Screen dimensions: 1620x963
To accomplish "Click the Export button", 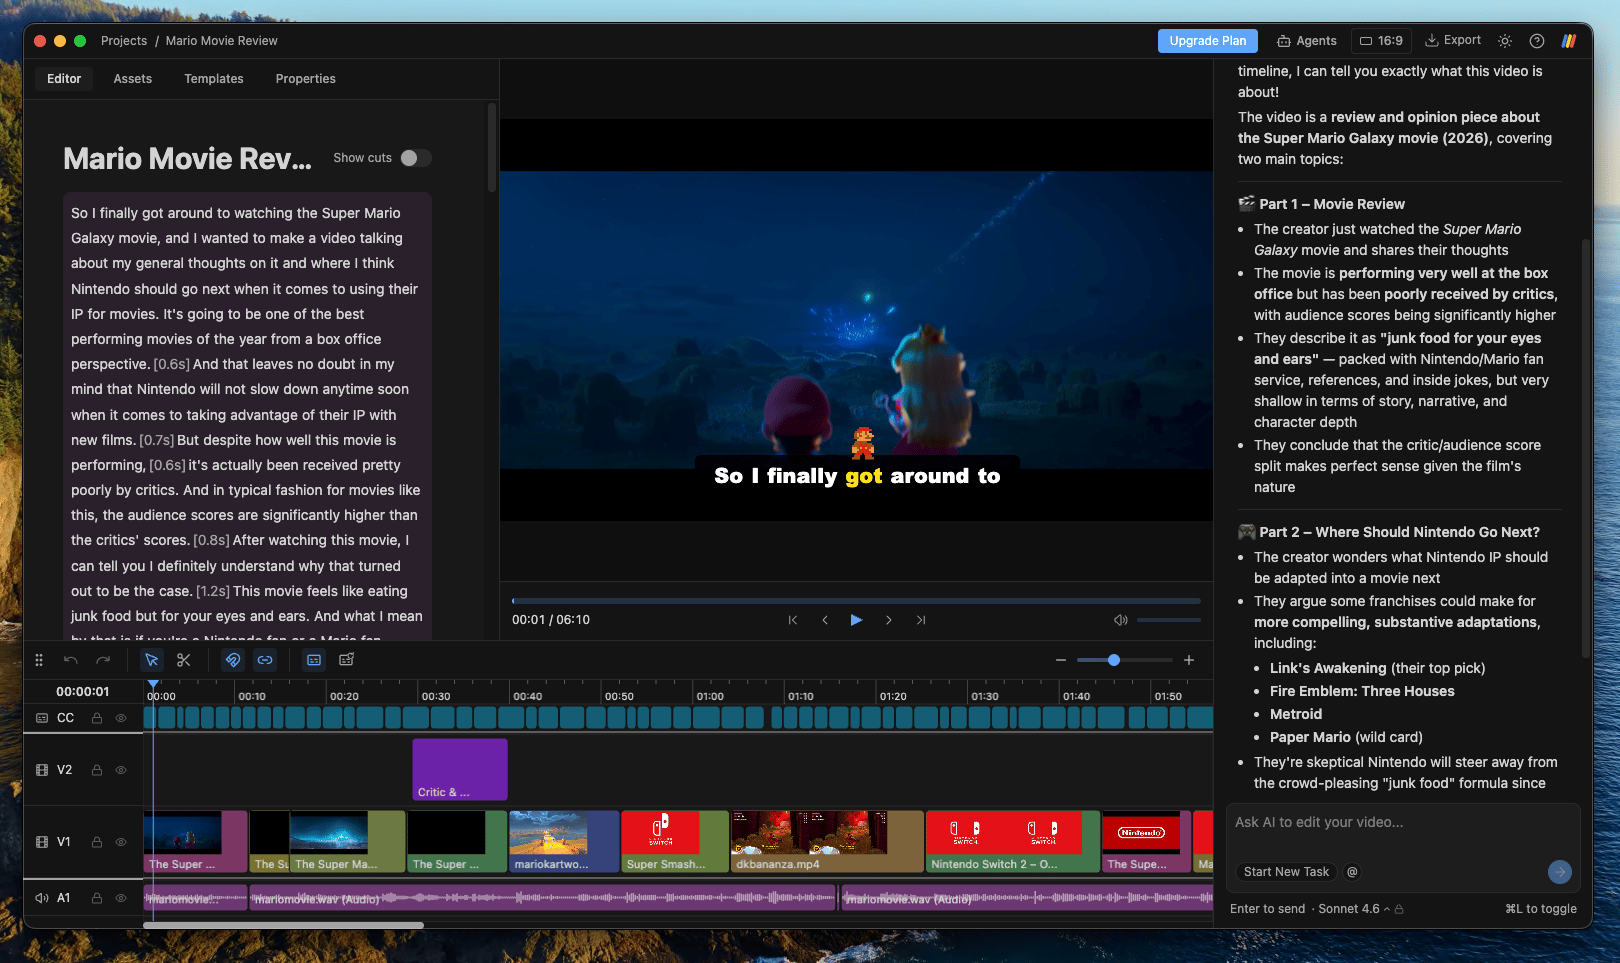I will (x=1453, y=41).
